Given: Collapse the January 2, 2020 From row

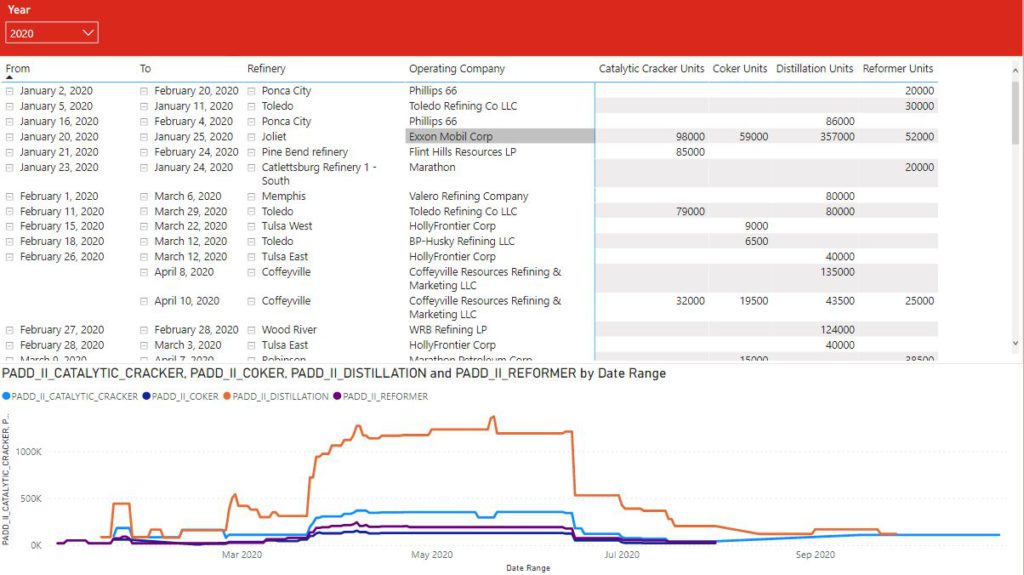Looking at the screenshot, I should 10,91.
